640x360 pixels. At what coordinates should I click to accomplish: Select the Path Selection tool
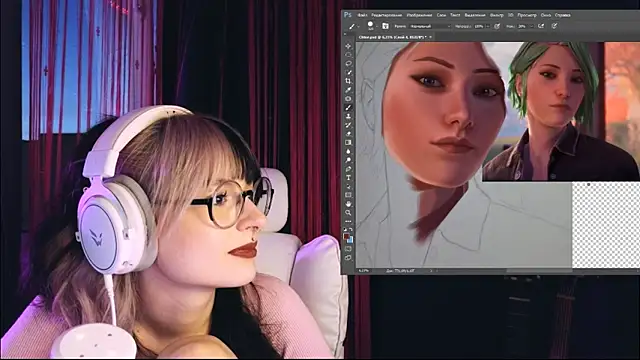point(348,187)
